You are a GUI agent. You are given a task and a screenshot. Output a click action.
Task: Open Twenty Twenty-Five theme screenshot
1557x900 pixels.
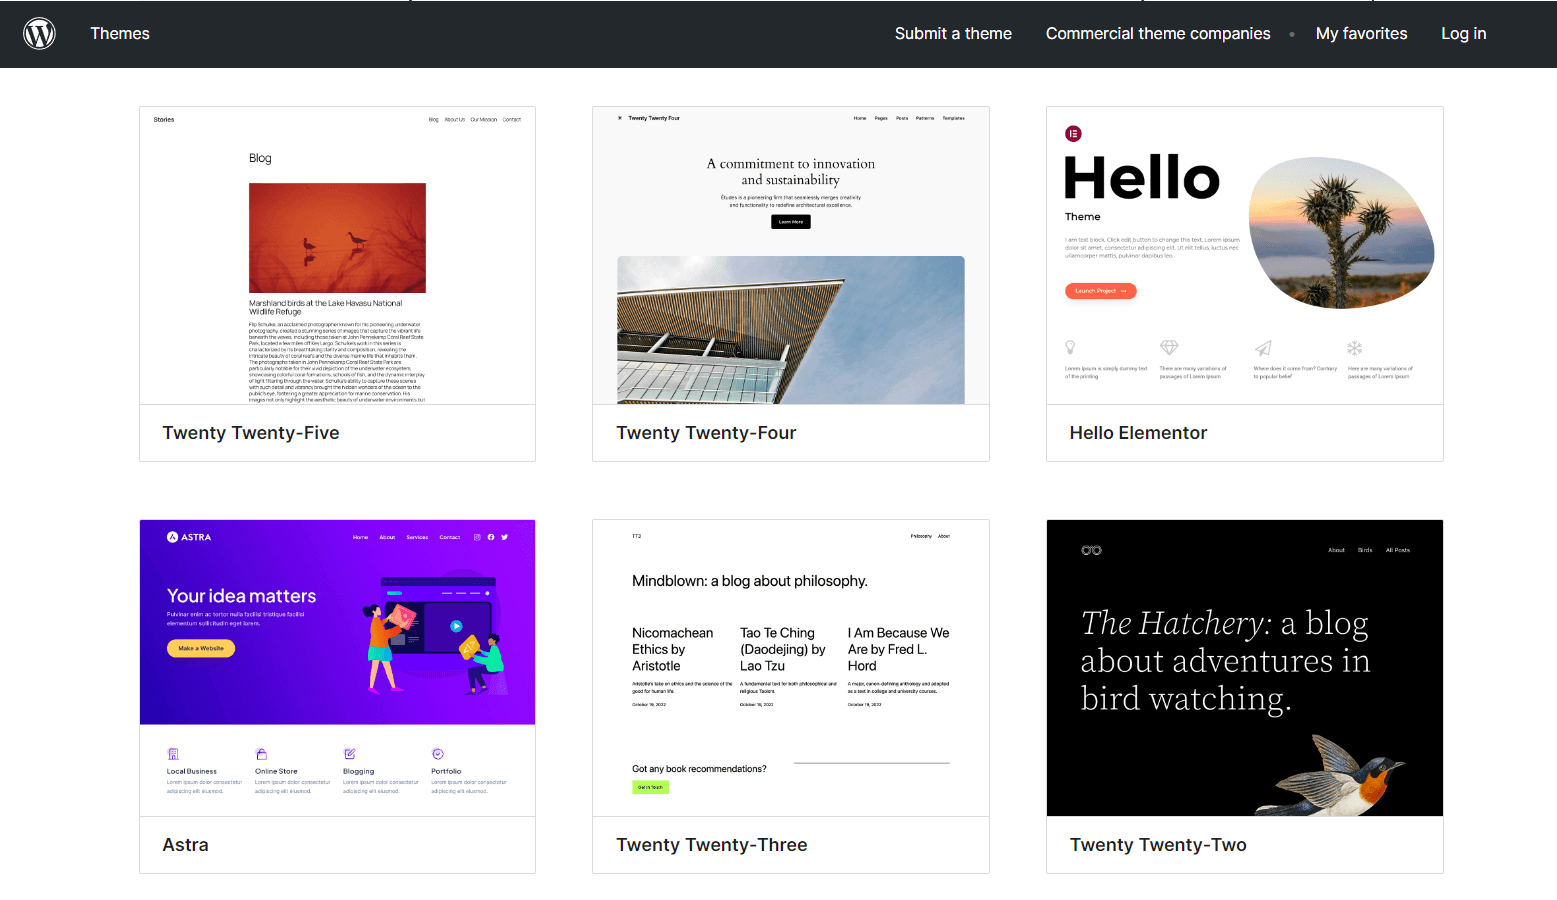tap(337, 255)
